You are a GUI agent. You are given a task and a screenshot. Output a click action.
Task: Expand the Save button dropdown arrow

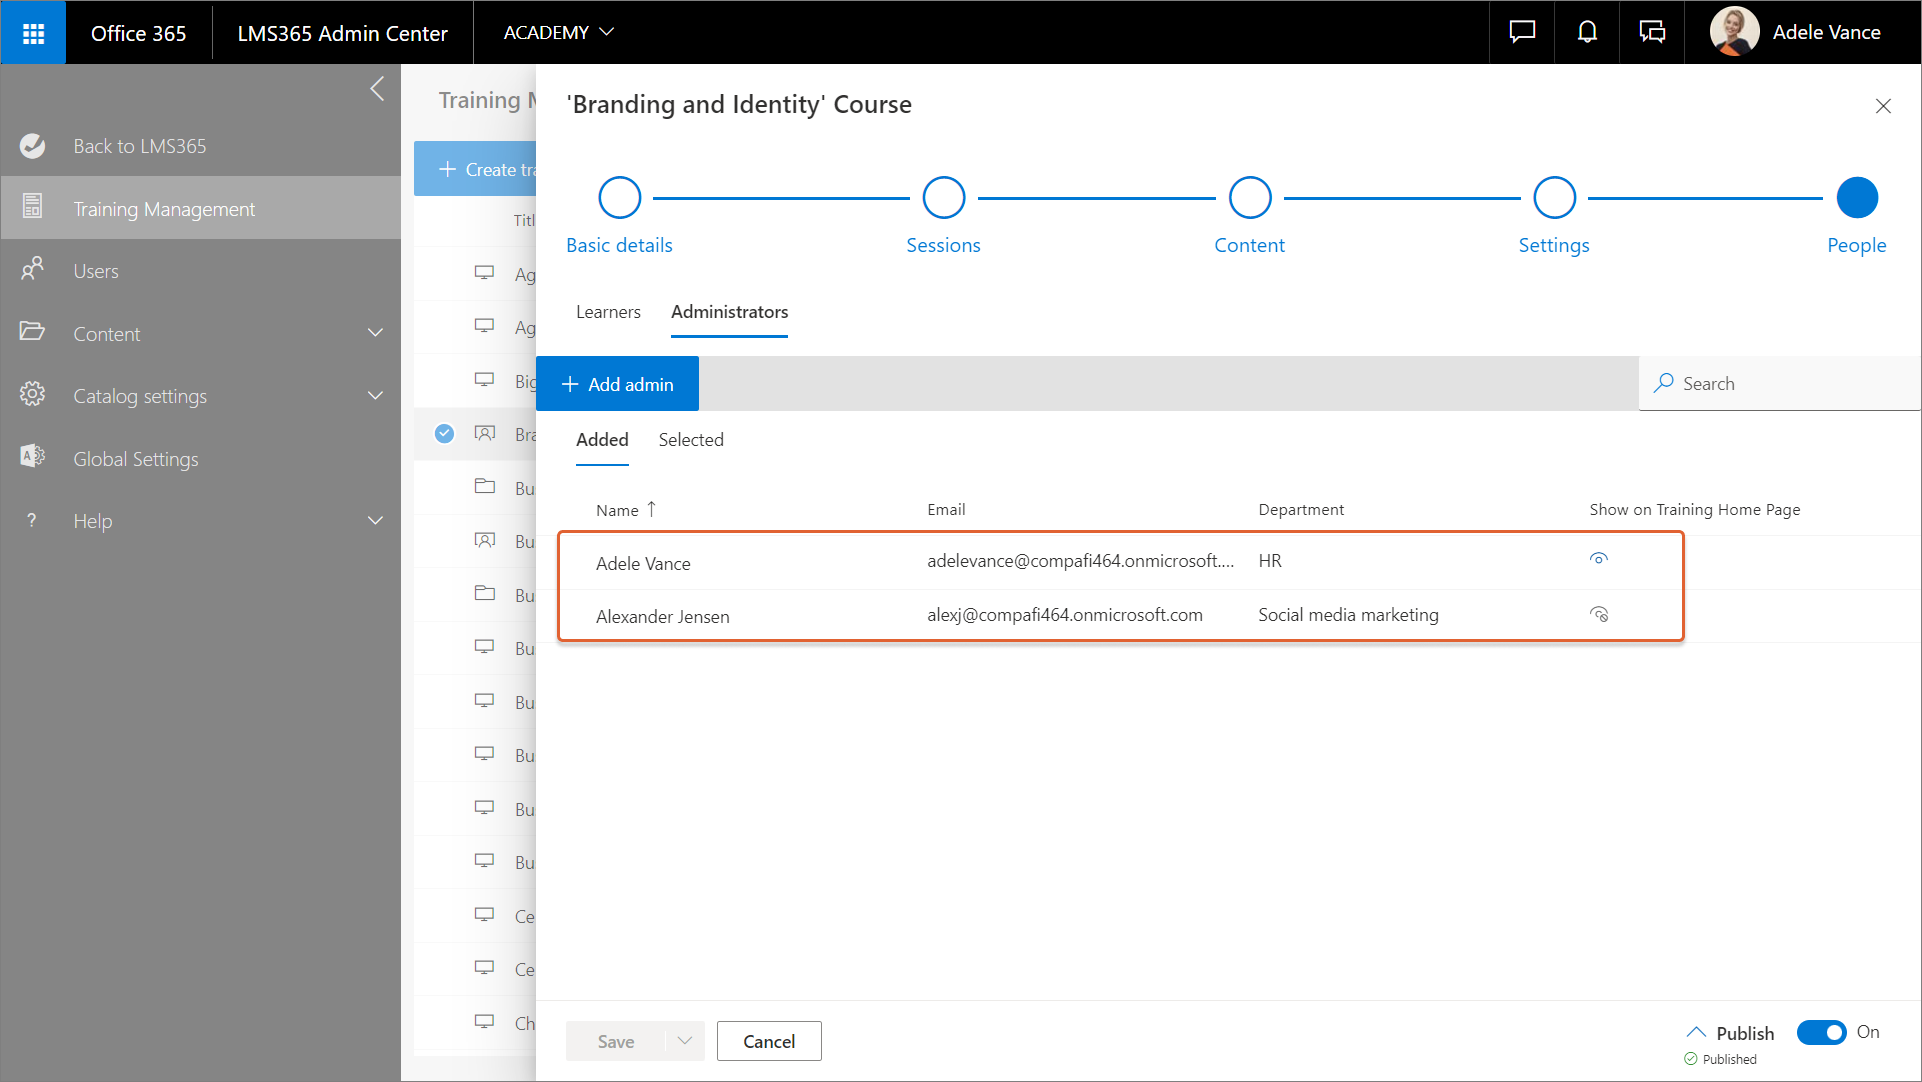pyautogui.click(x=685, y=1041)
